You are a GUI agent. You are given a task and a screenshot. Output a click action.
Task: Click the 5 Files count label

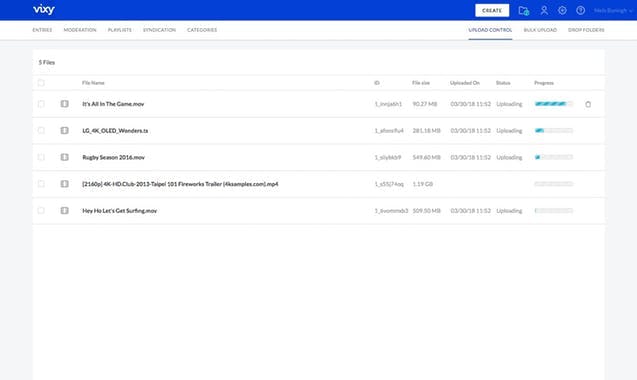tap(47, 63)
